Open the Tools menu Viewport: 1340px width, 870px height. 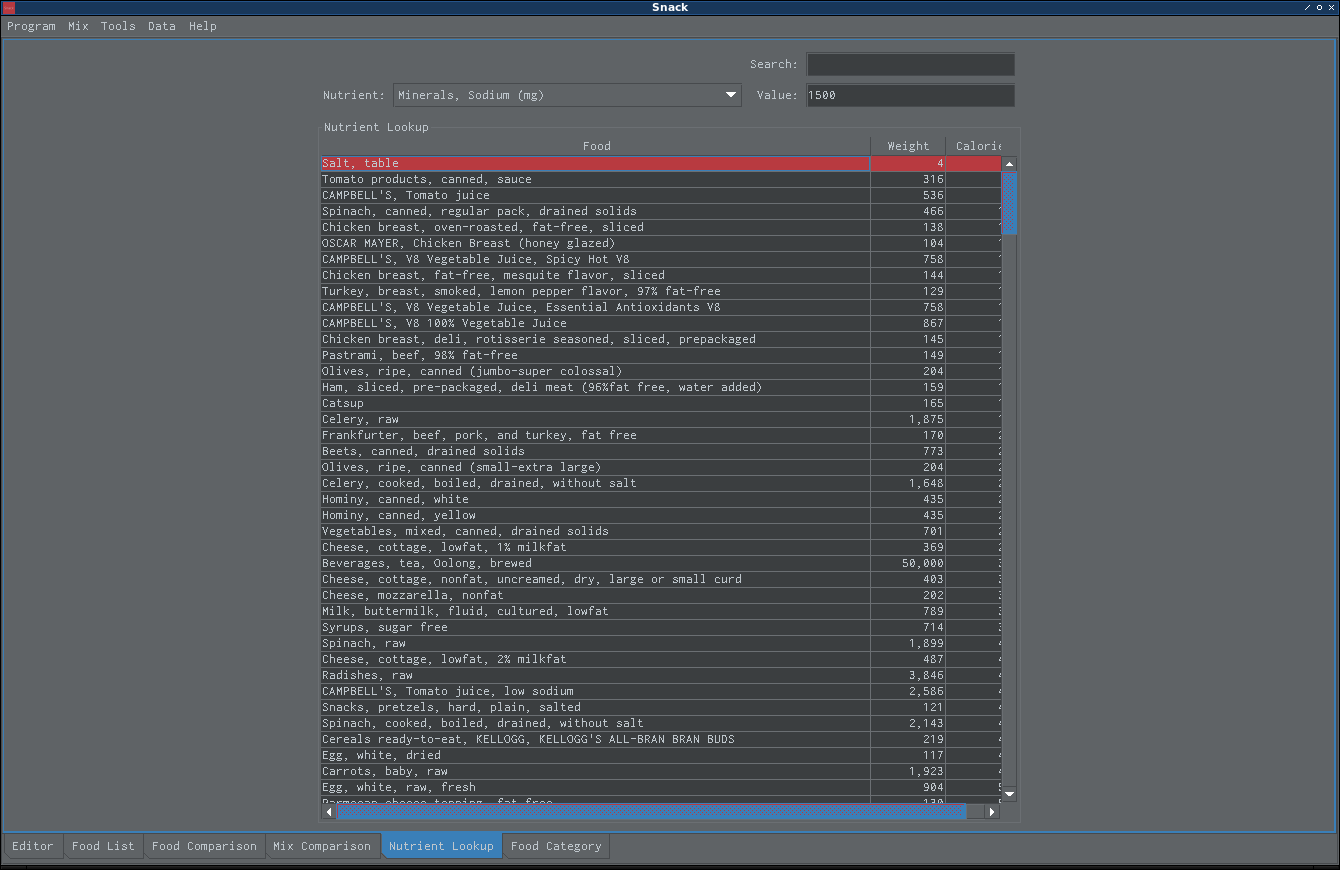(x=118, y=26)
